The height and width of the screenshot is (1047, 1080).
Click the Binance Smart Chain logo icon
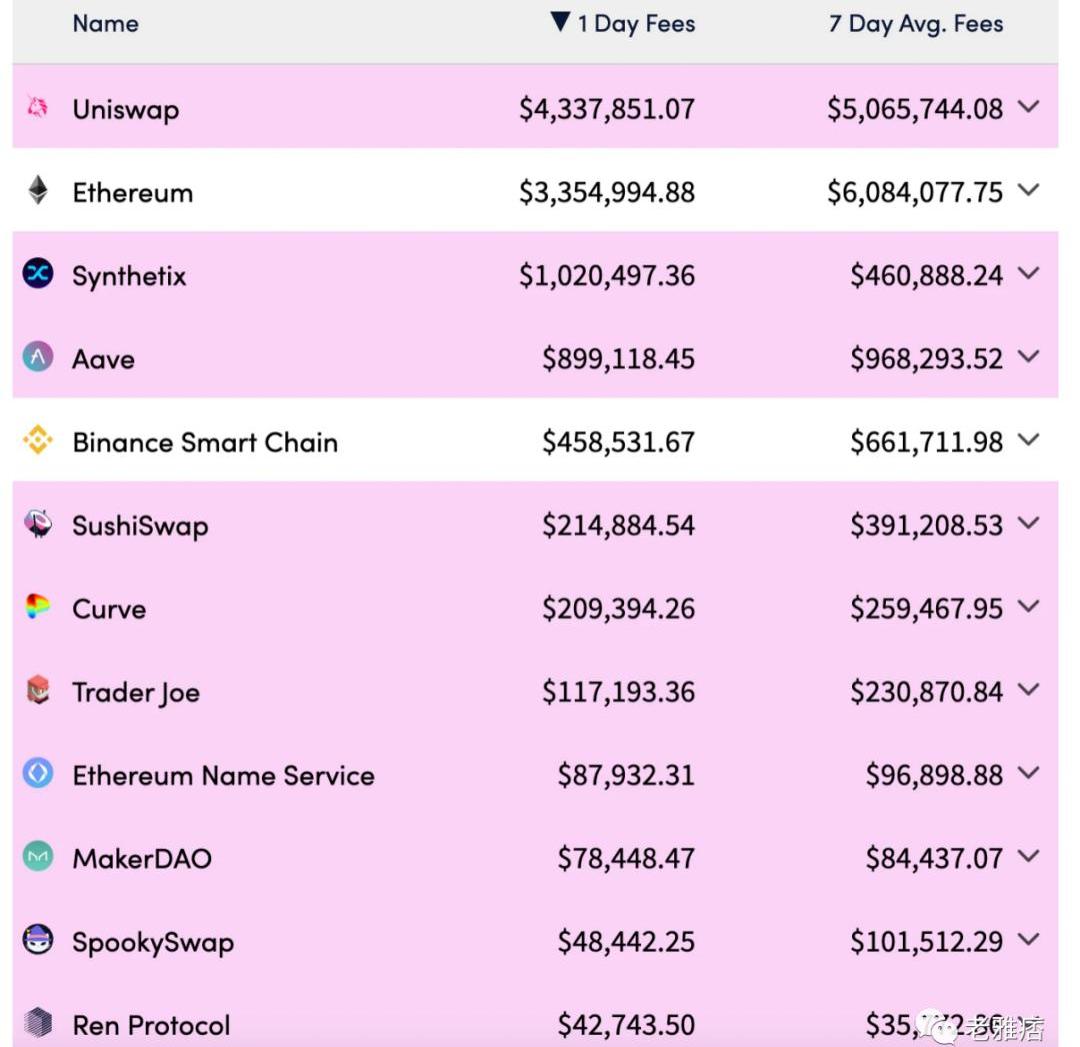coord(38,440)
